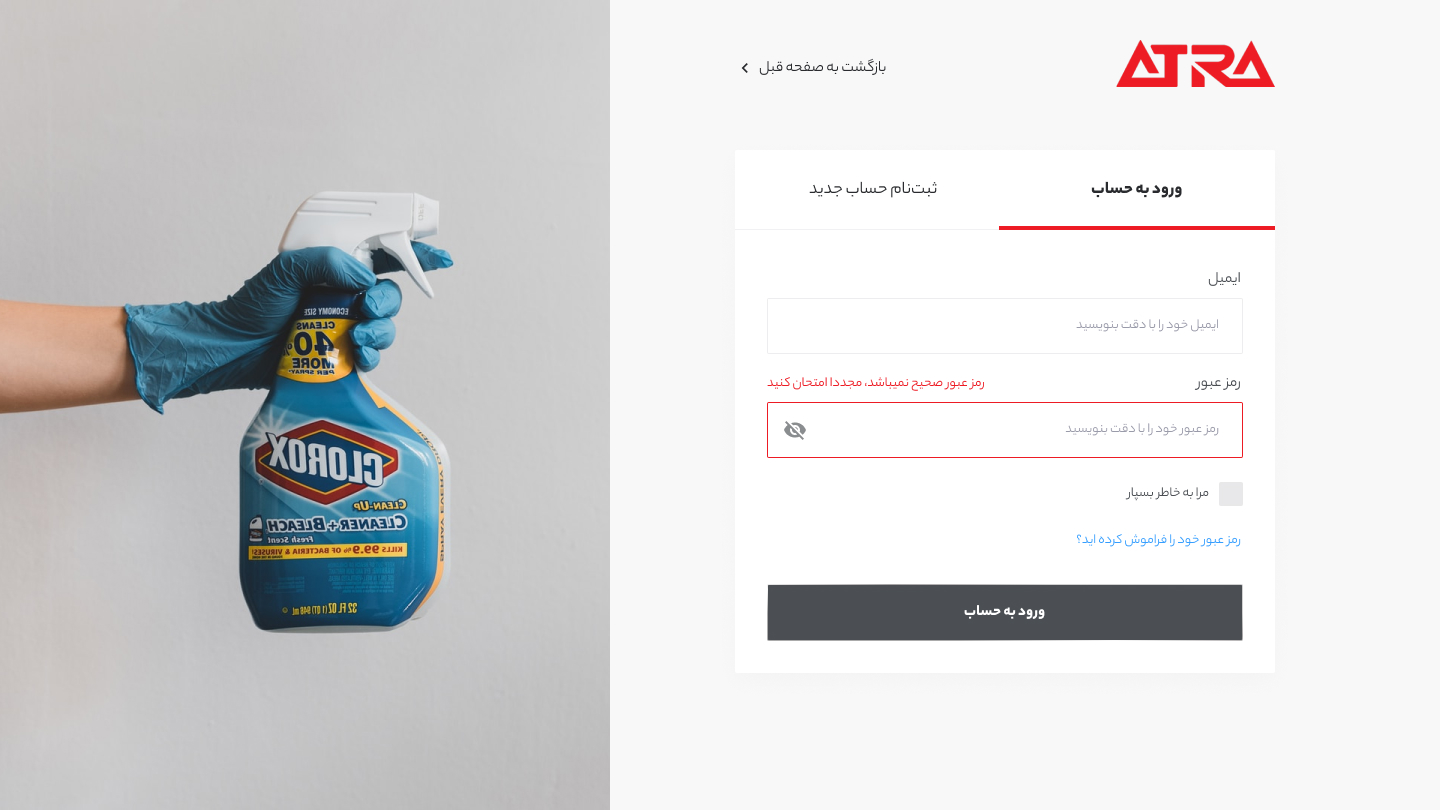1440x810 pixels.
Task: Focus the email input field
Action: click(1005, 326)
